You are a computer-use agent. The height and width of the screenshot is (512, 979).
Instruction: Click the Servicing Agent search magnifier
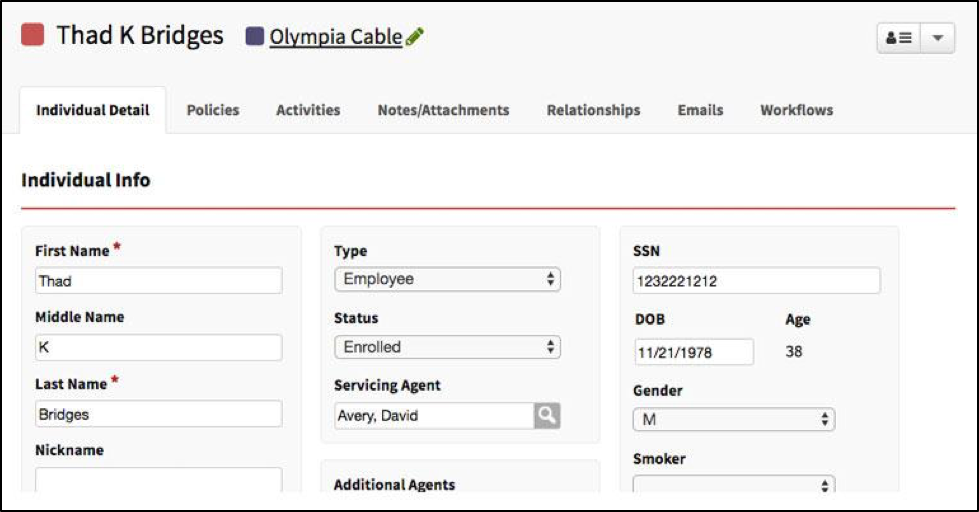(x=547, y=415)
